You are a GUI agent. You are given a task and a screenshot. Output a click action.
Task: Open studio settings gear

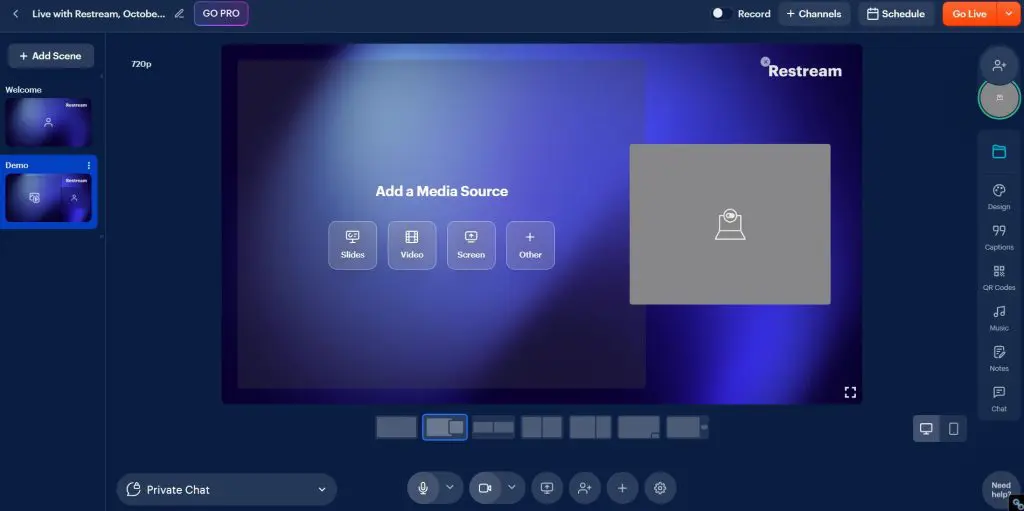660,488
